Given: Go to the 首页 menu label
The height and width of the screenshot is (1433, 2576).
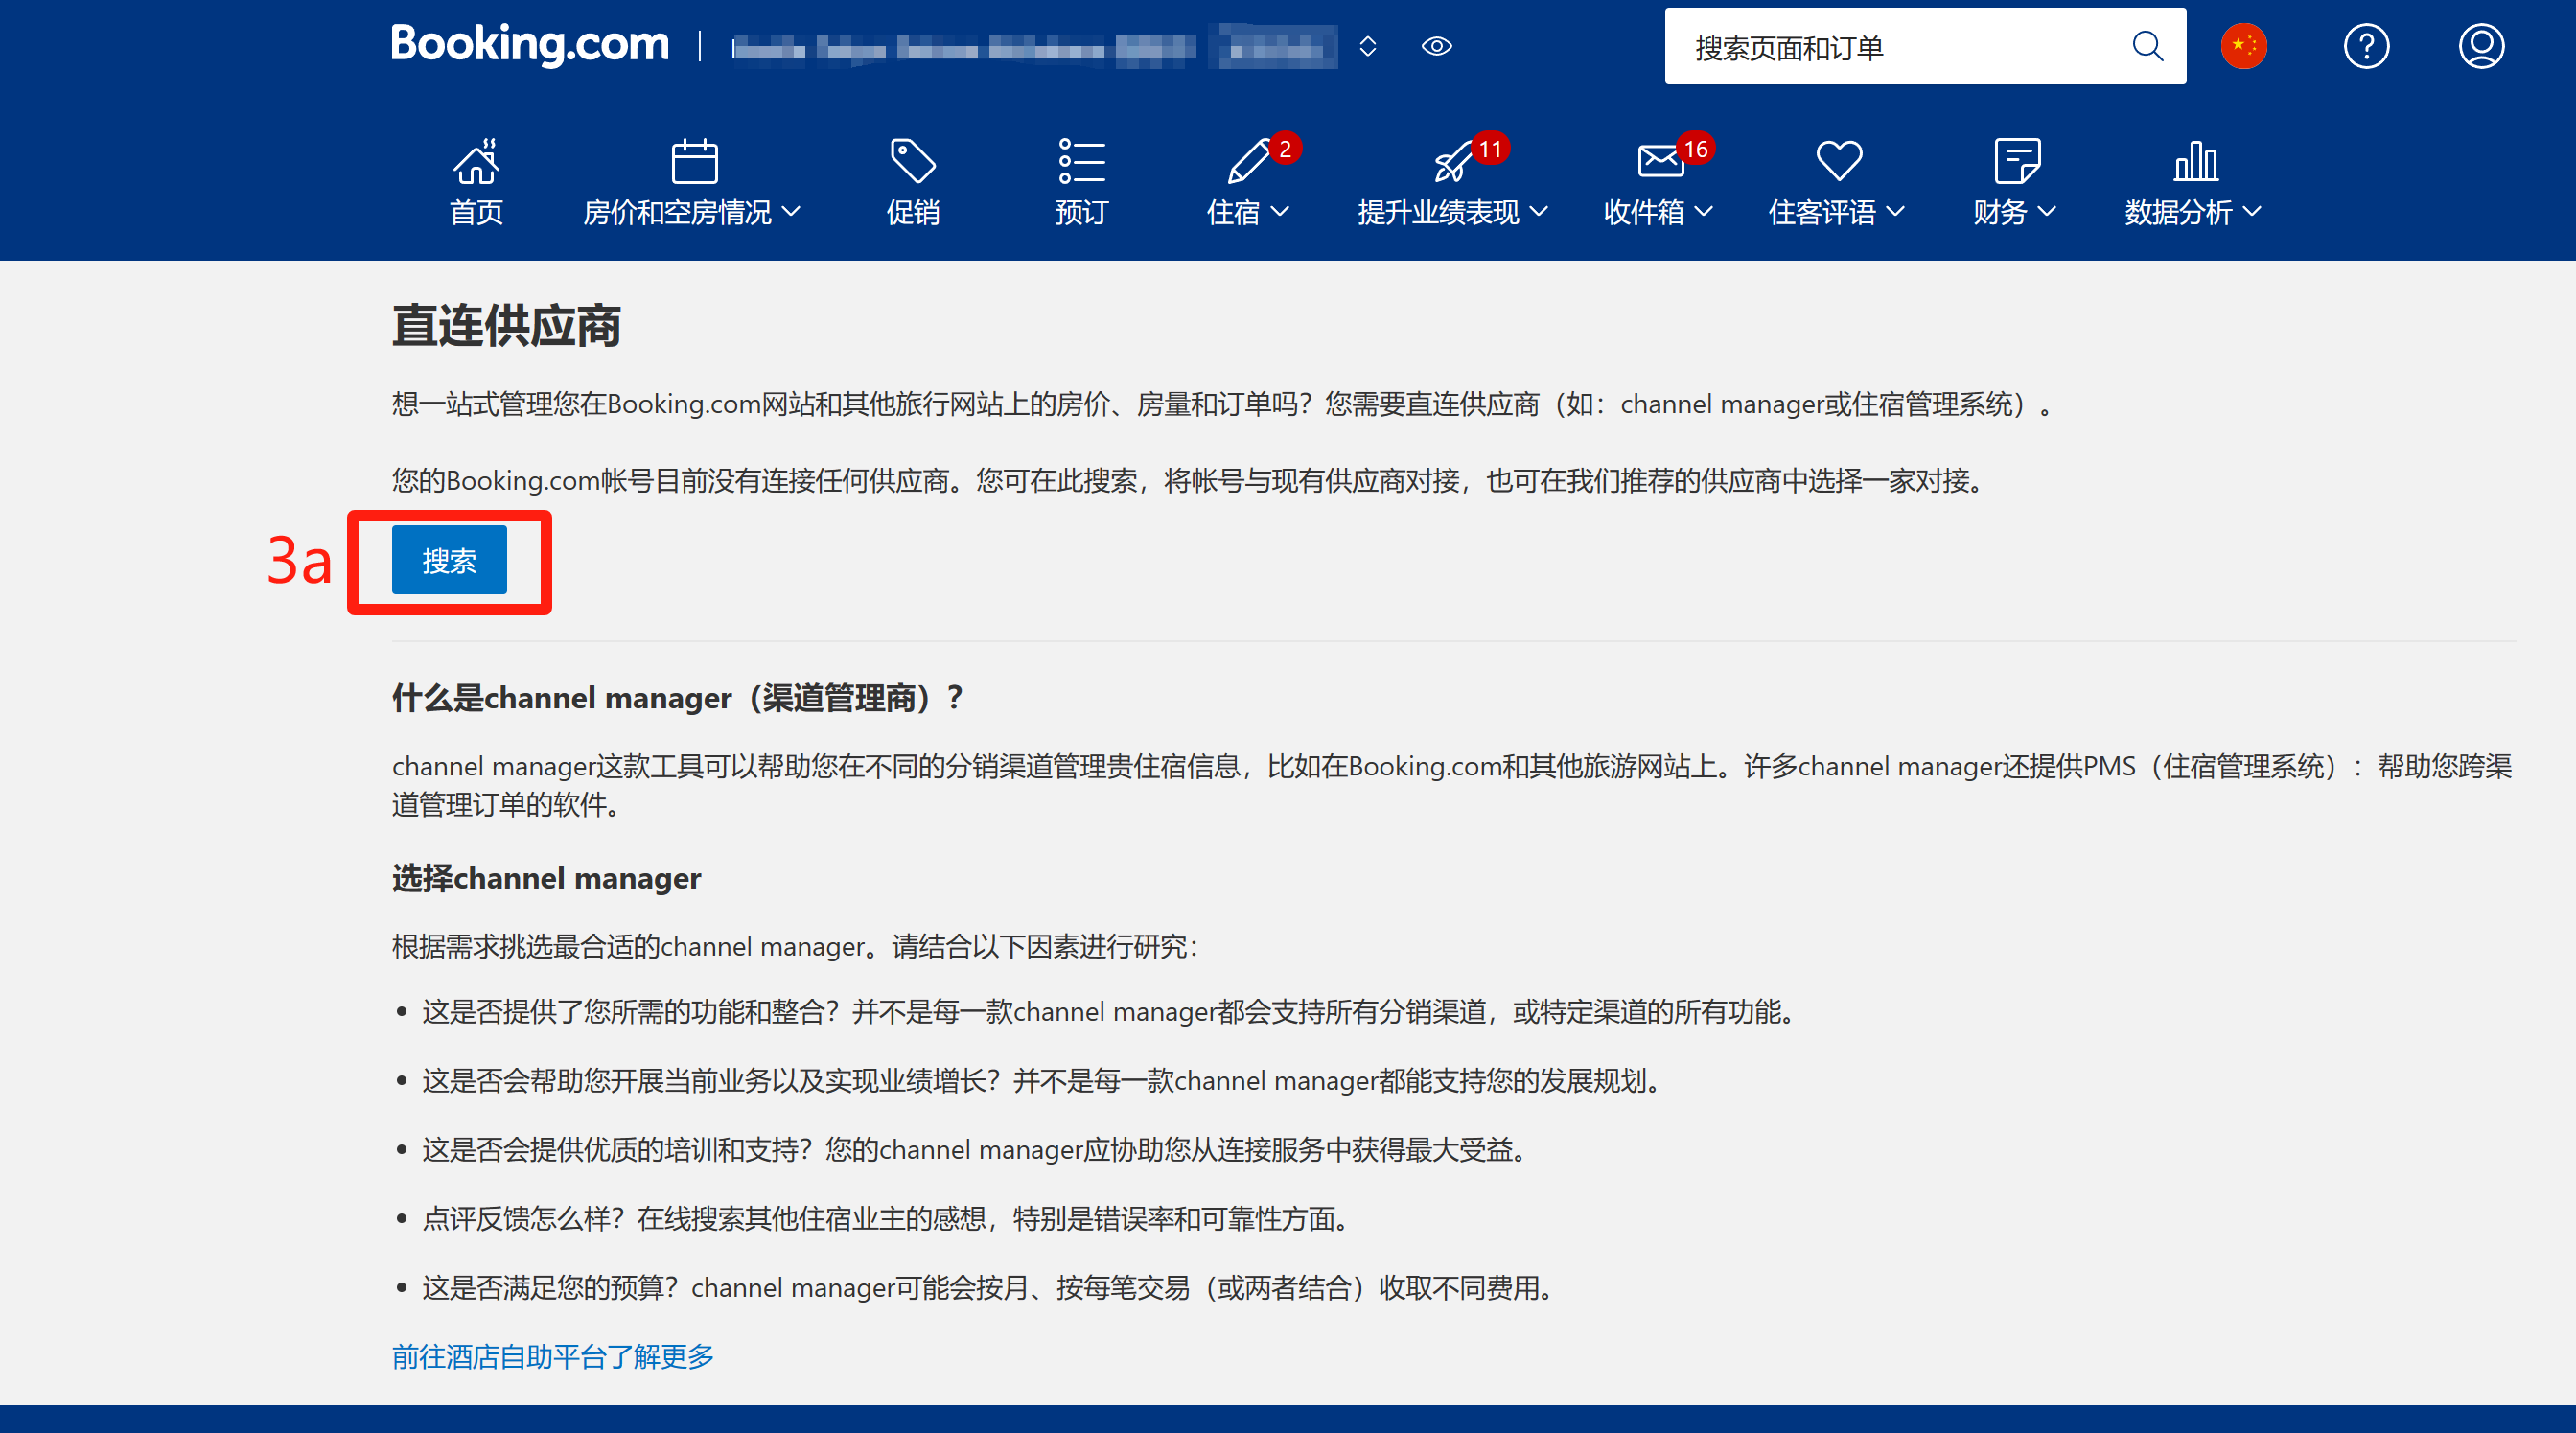Looking at the screenshot, I should coord(476,212).
